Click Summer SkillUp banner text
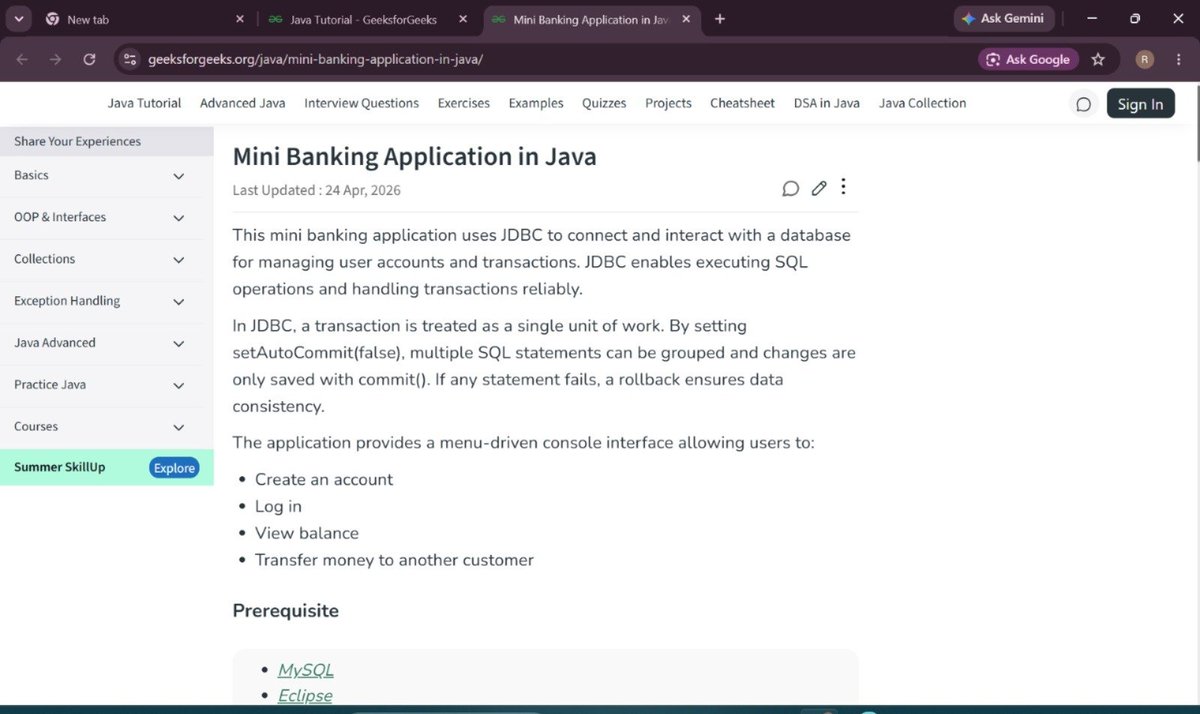1200x714 pixels. click(x=59, y=467)
